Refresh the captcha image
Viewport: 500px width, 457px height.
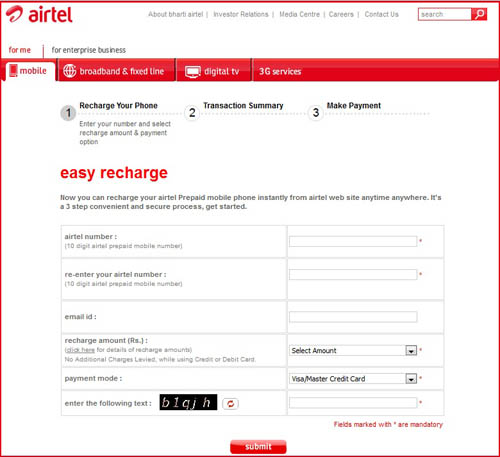point(230,404)
